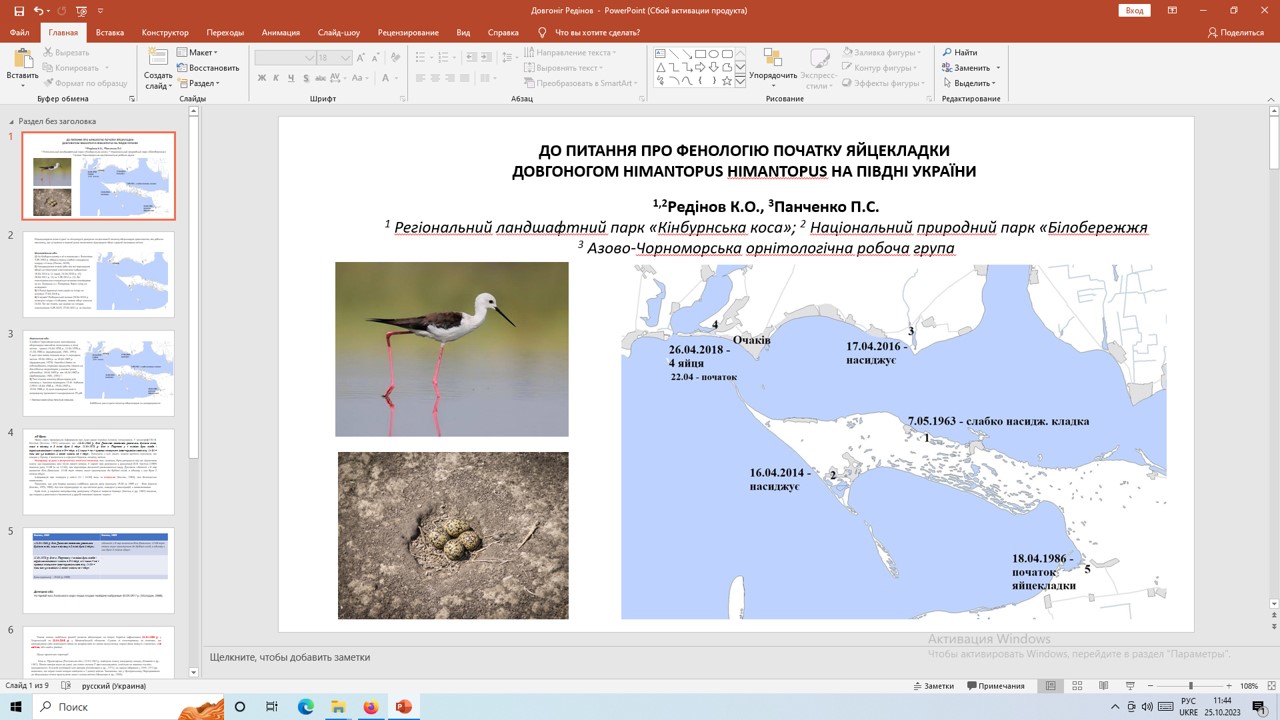
Task: Click the language indicator 'русский (Украина)'
Action: point(113,686)
